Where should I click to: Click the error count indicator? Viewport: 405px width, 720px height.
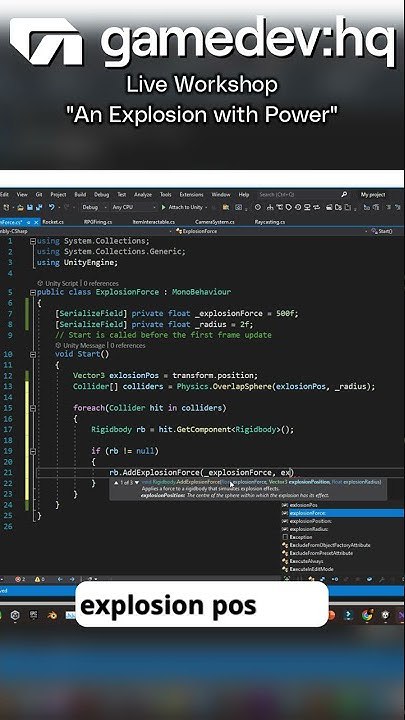[x=21, y=579]
